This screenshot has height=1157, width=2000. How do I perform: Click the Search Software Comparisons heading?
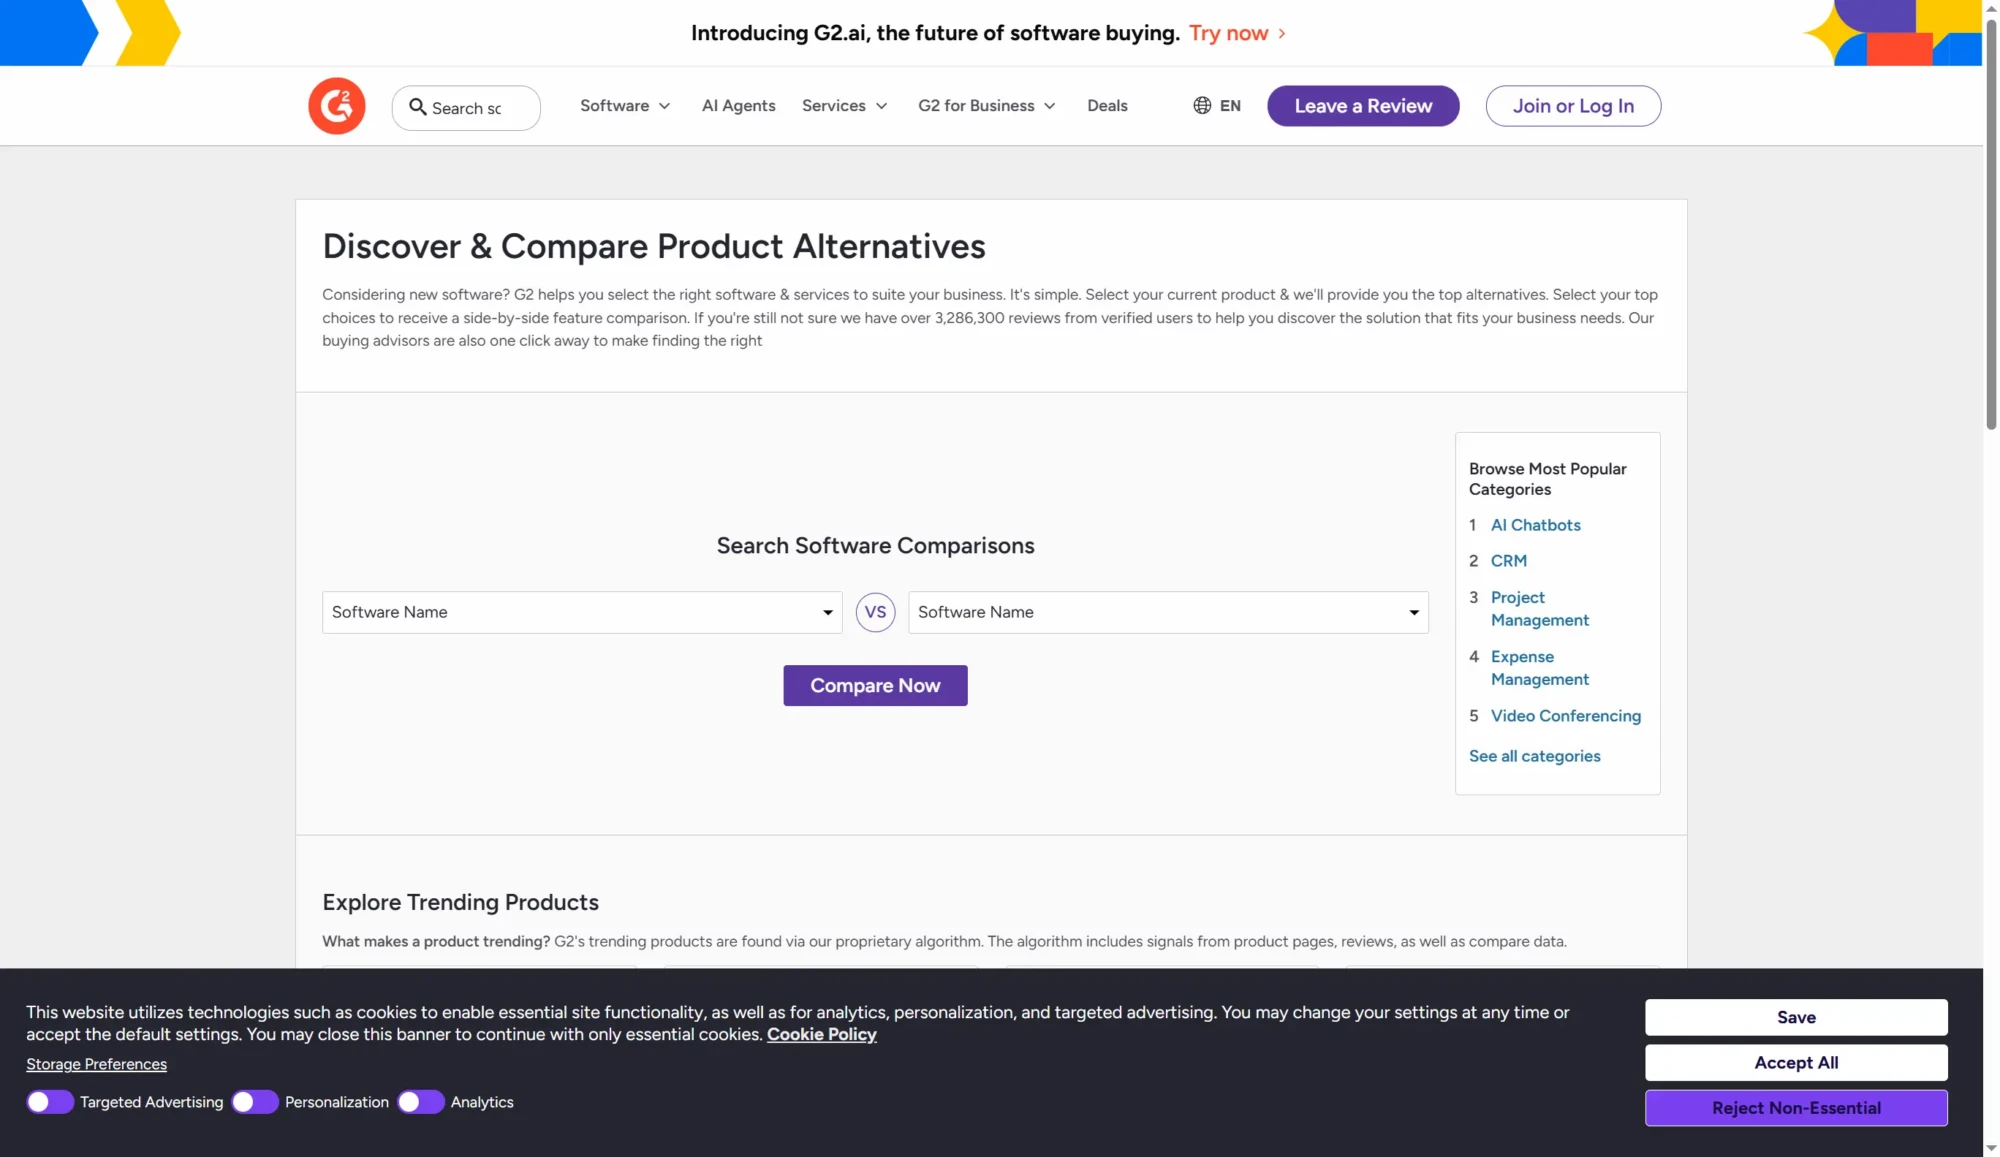875,546
